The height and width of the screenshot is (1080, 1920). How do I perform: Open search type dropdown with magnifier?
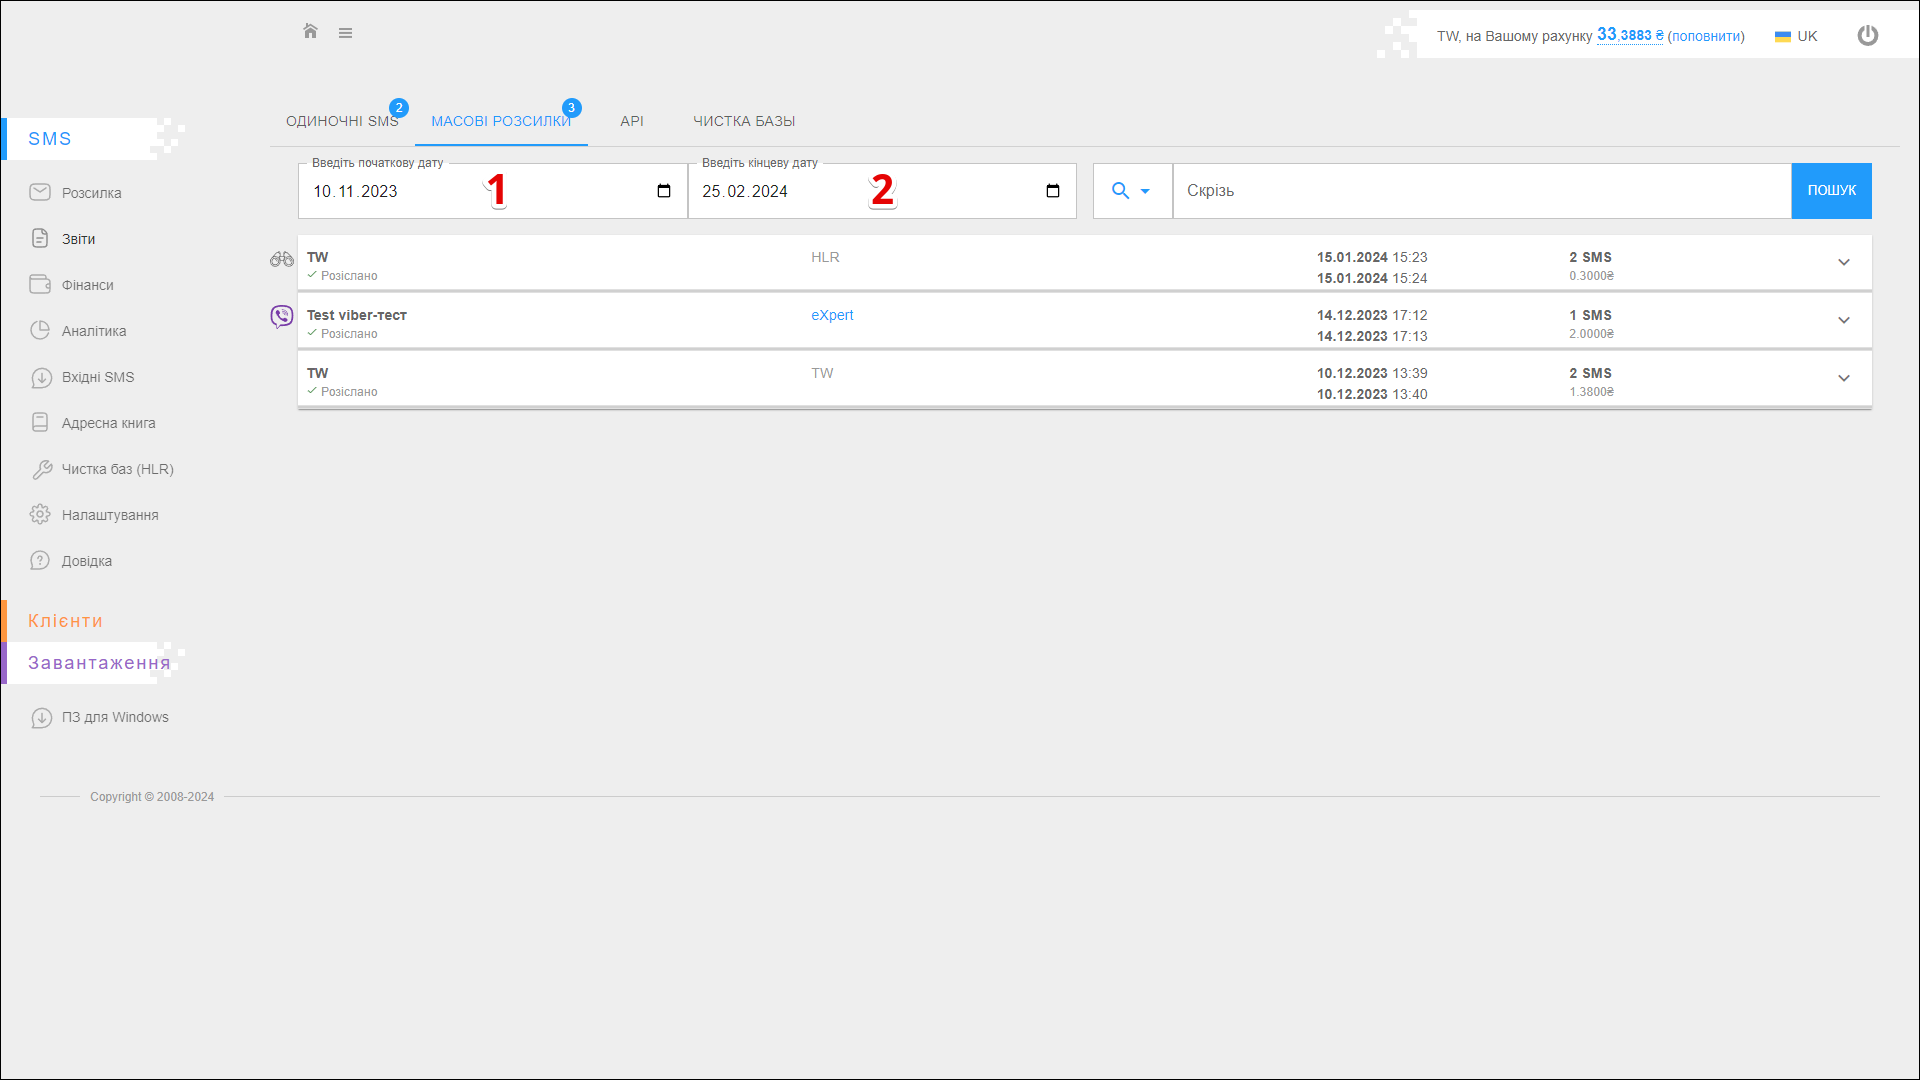tap(1131, 191)
